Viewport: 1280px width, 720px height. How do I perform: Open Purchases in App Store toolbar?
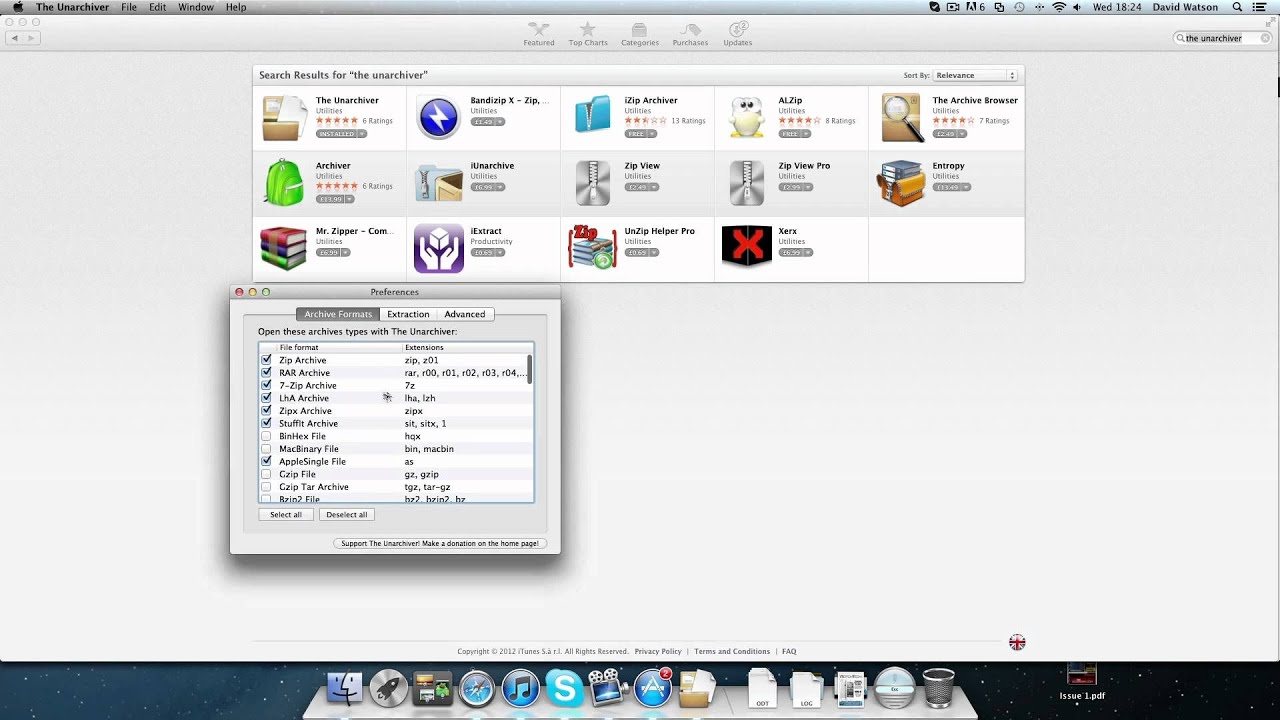(x=690, y=35)
